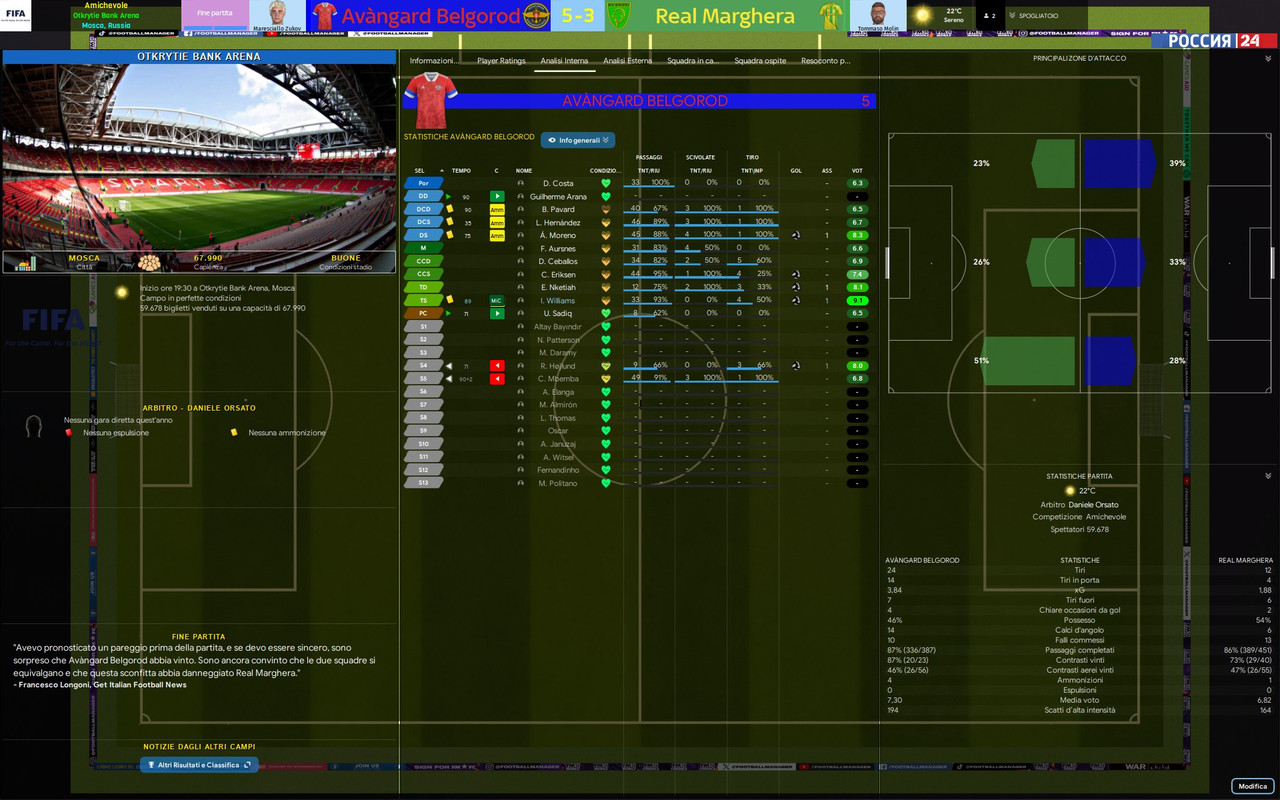Click the yellow card icon in B. Pavard's row
Screen dimensions: 1280x800
450,209
